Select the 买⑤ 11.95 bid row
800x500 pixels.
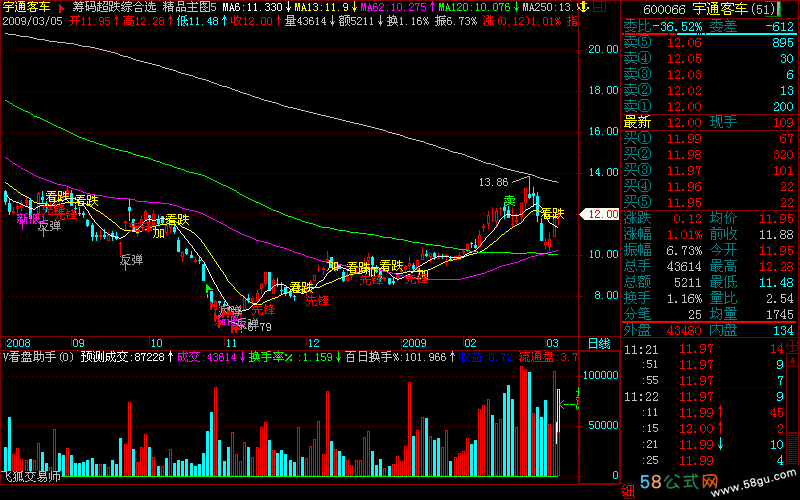(x=709, y=203)
